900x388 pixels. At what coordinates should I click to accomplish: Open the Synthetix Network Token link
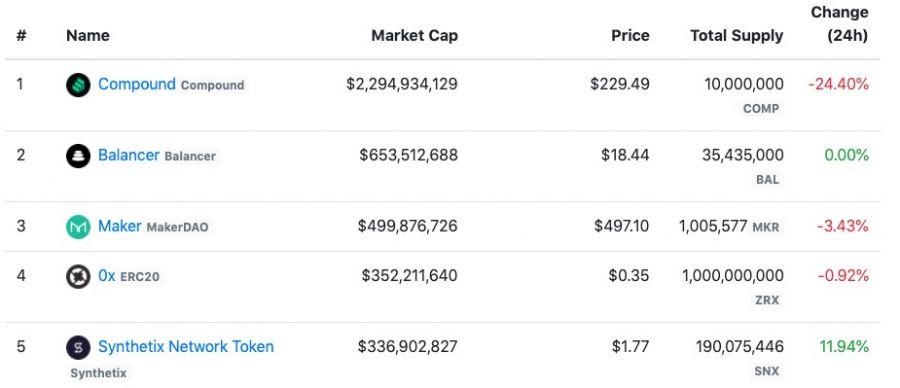coord(186,347)
